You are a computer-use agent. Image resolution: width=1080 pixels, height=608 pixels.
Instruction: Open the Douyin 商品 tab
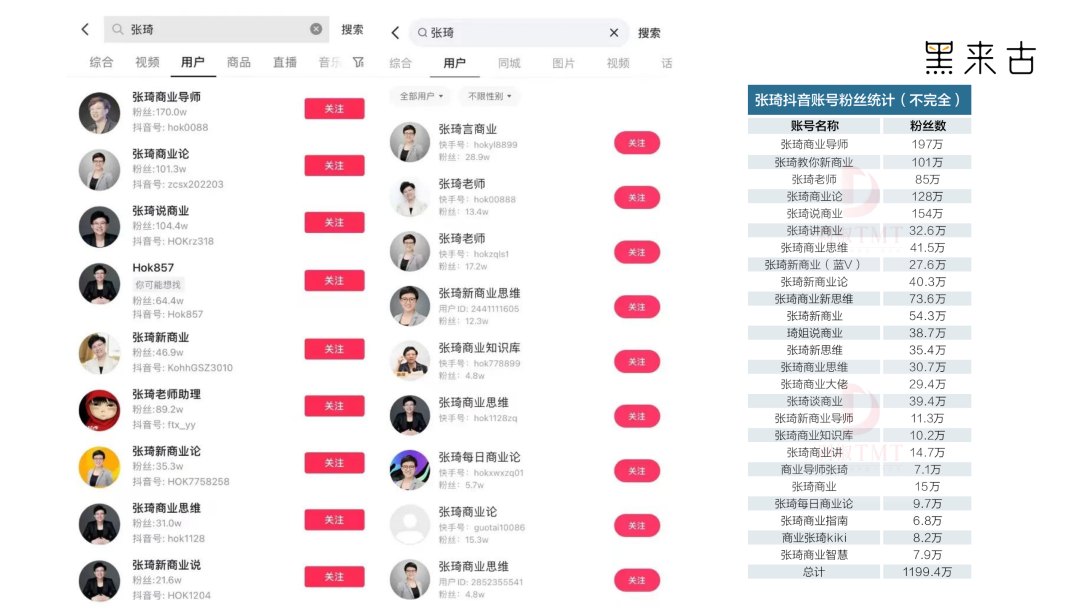pyautogui.click(x=239, y=62)
